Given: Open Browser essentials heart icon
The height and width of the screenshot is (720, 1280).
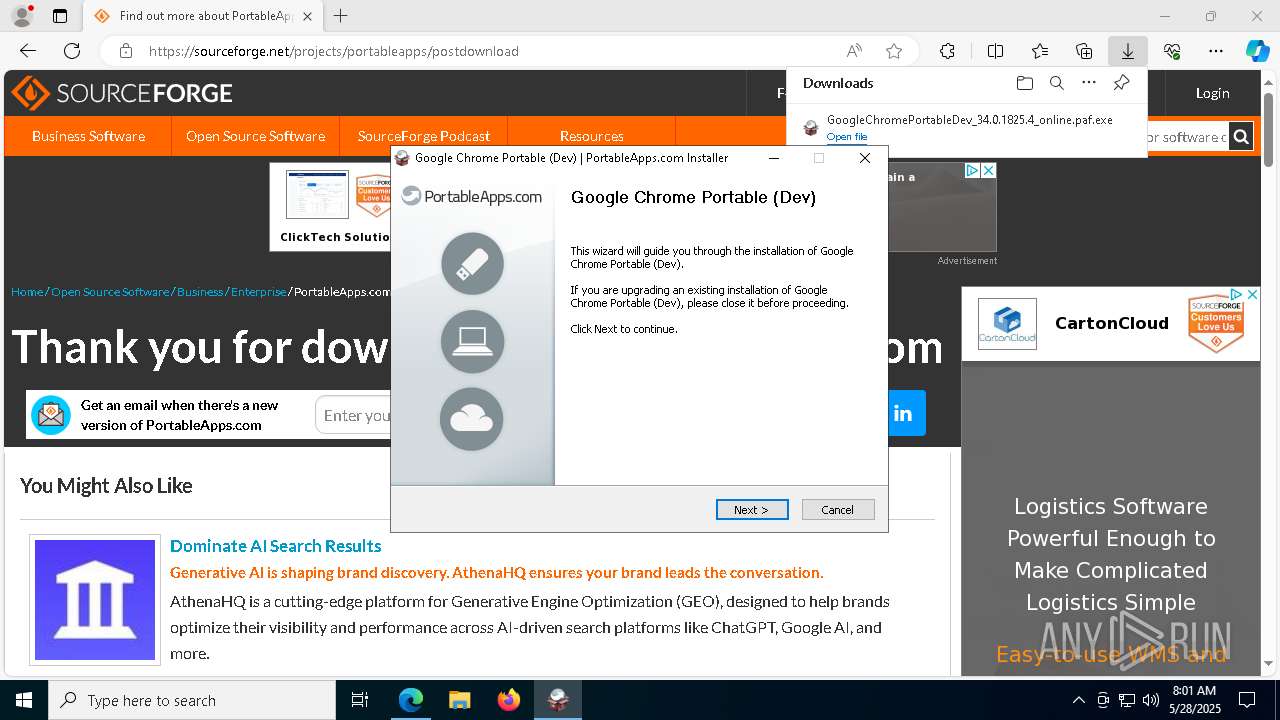Looking at the screenshot, I should click(1172, 51).
